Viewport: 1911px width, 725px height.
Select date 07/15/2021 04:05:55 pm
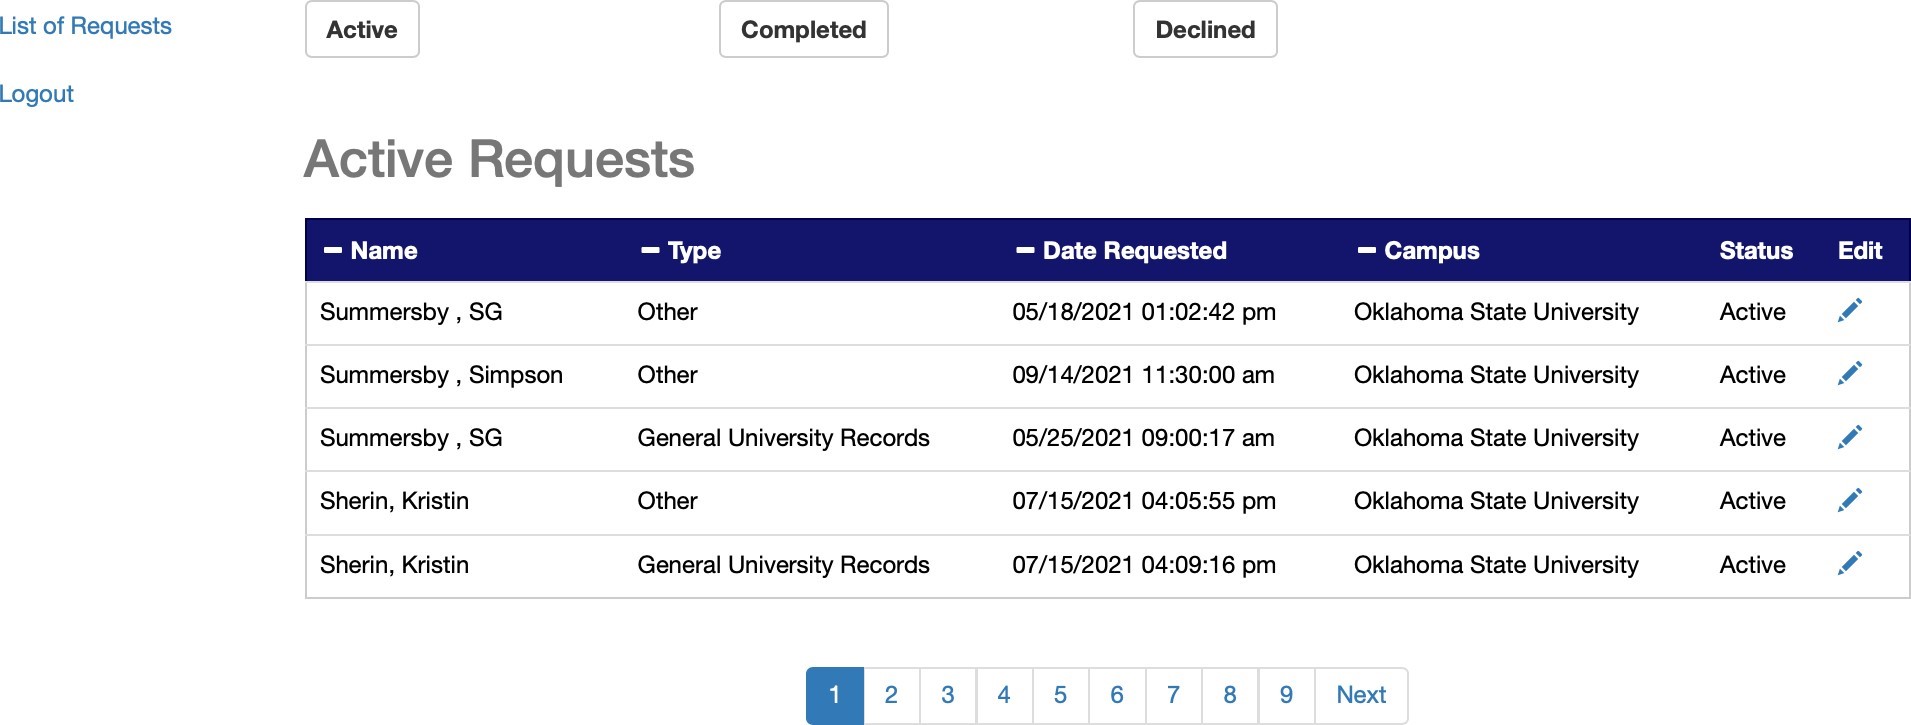[1144, 501]
